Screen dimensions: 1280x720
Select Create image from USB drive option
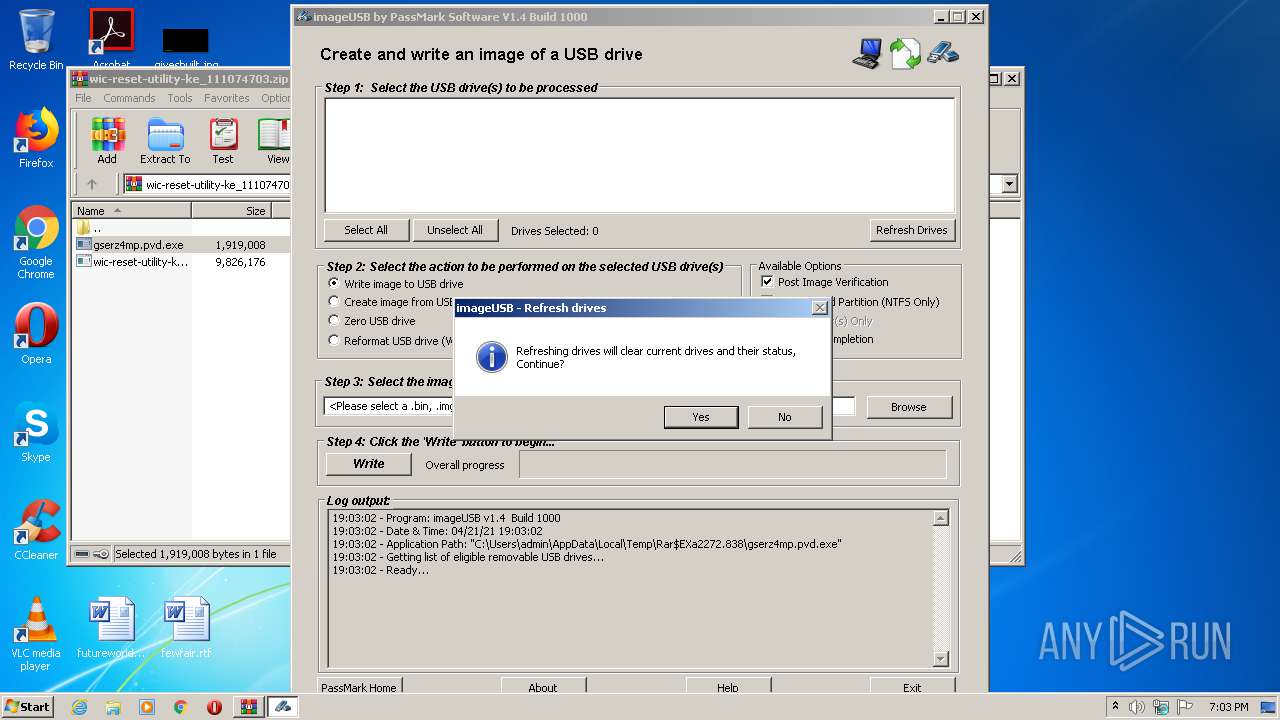pos(392,302)
